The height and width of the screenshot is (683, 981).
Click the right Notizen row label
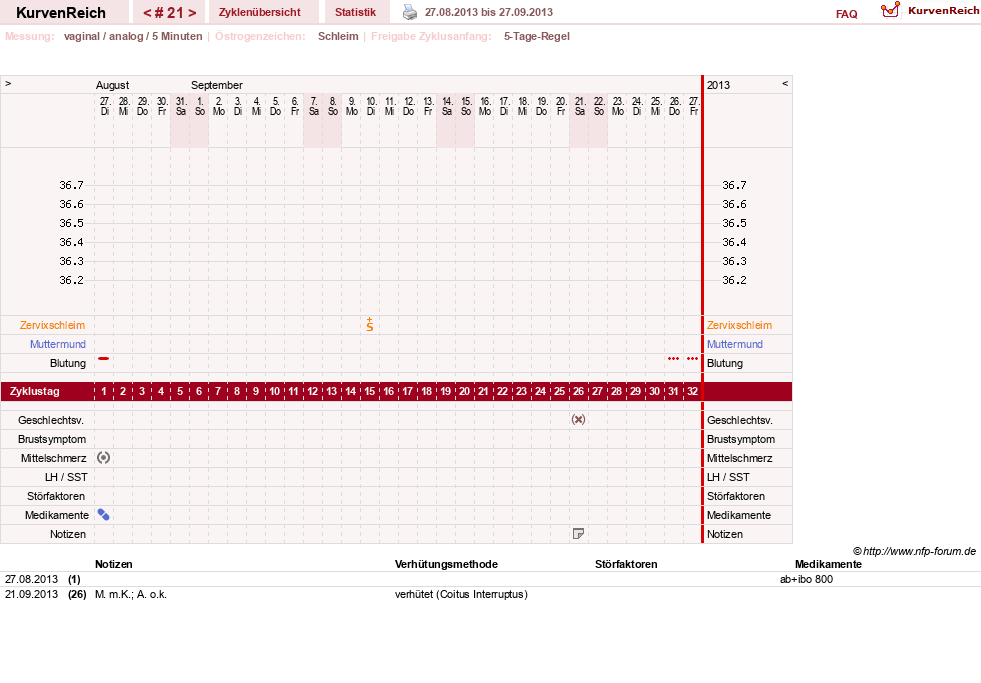[725, 534]
